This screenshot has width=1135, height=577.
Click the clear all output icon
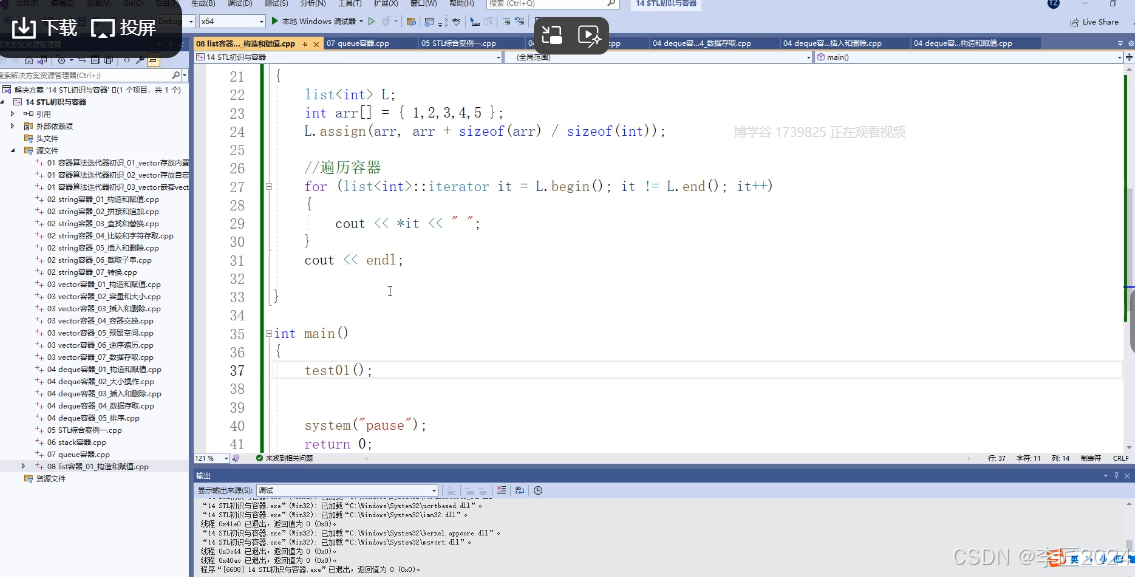pos(502,490)
